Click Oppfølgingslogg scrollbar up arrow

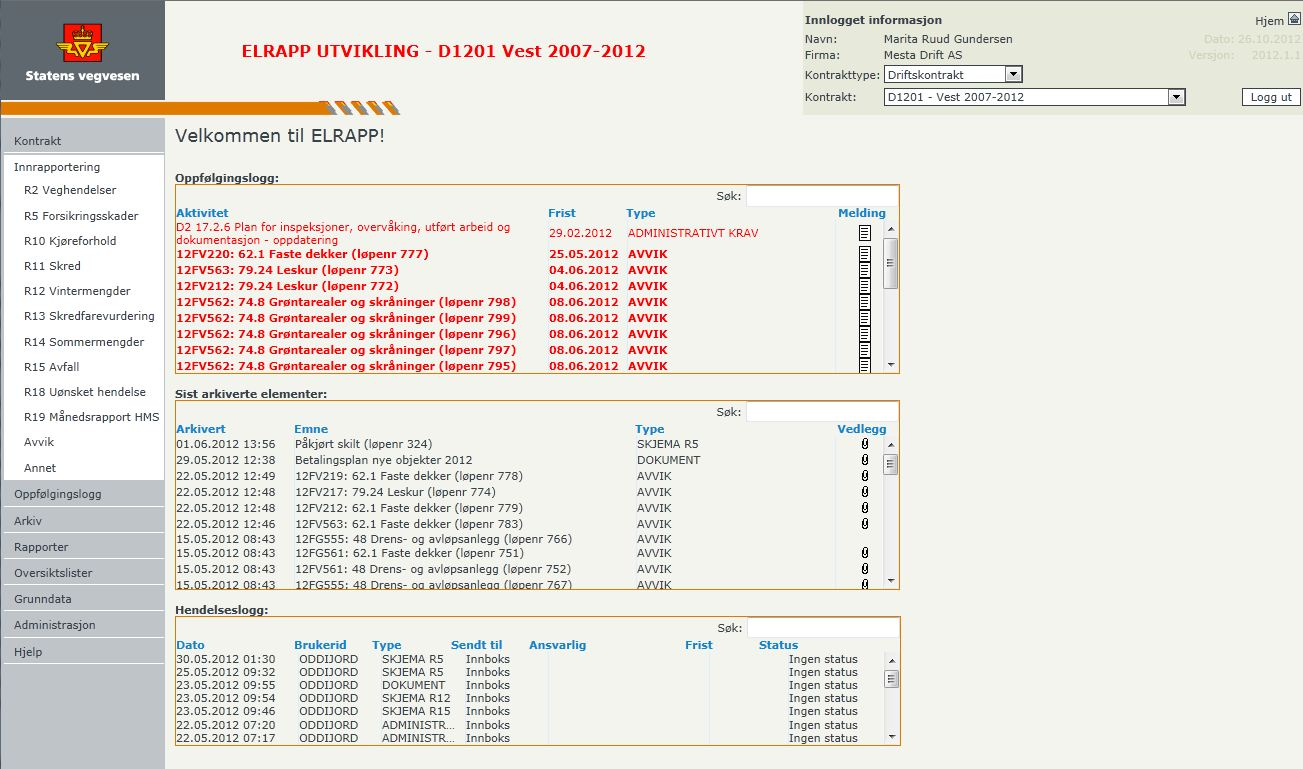click(891, 230)
